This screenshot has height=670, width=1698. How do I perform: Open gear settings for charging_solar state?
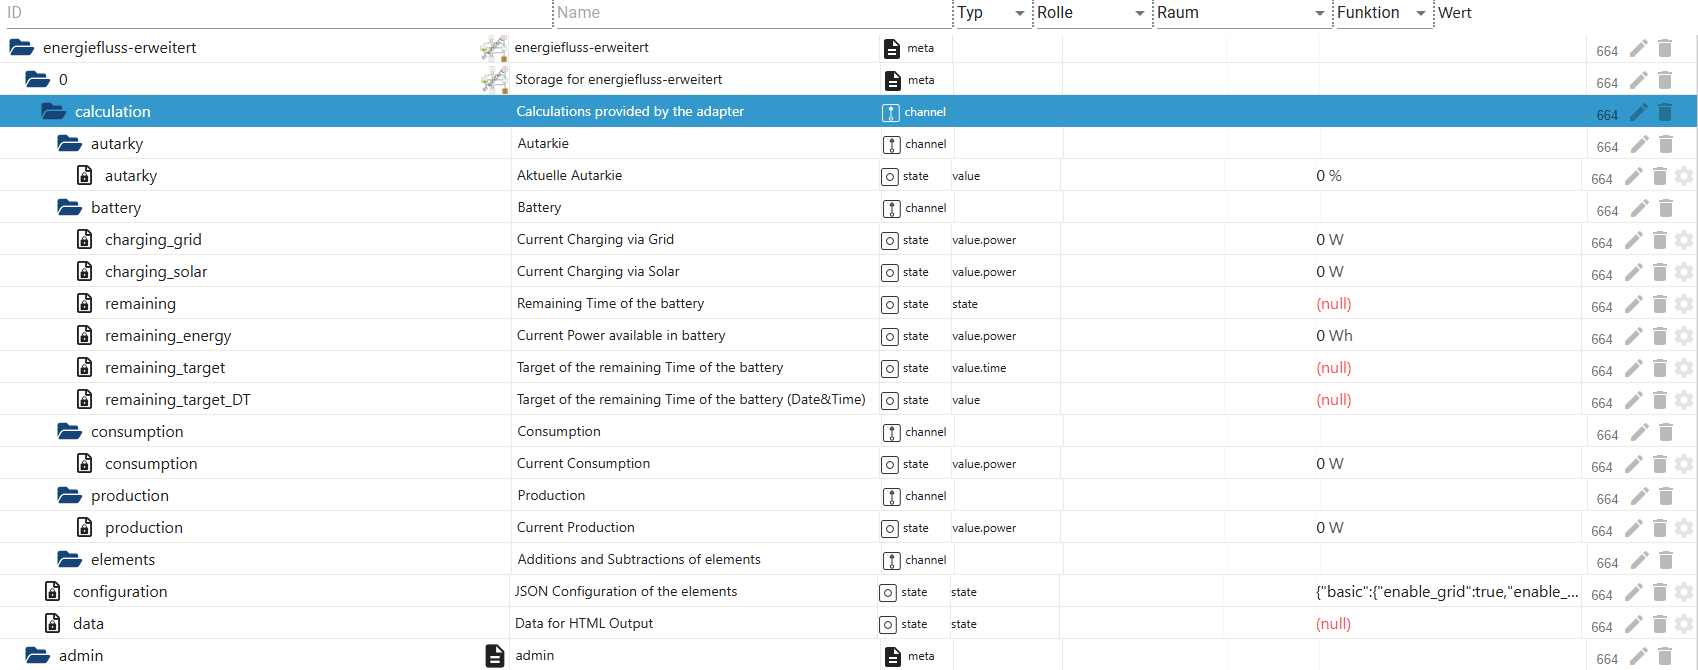1684,272
